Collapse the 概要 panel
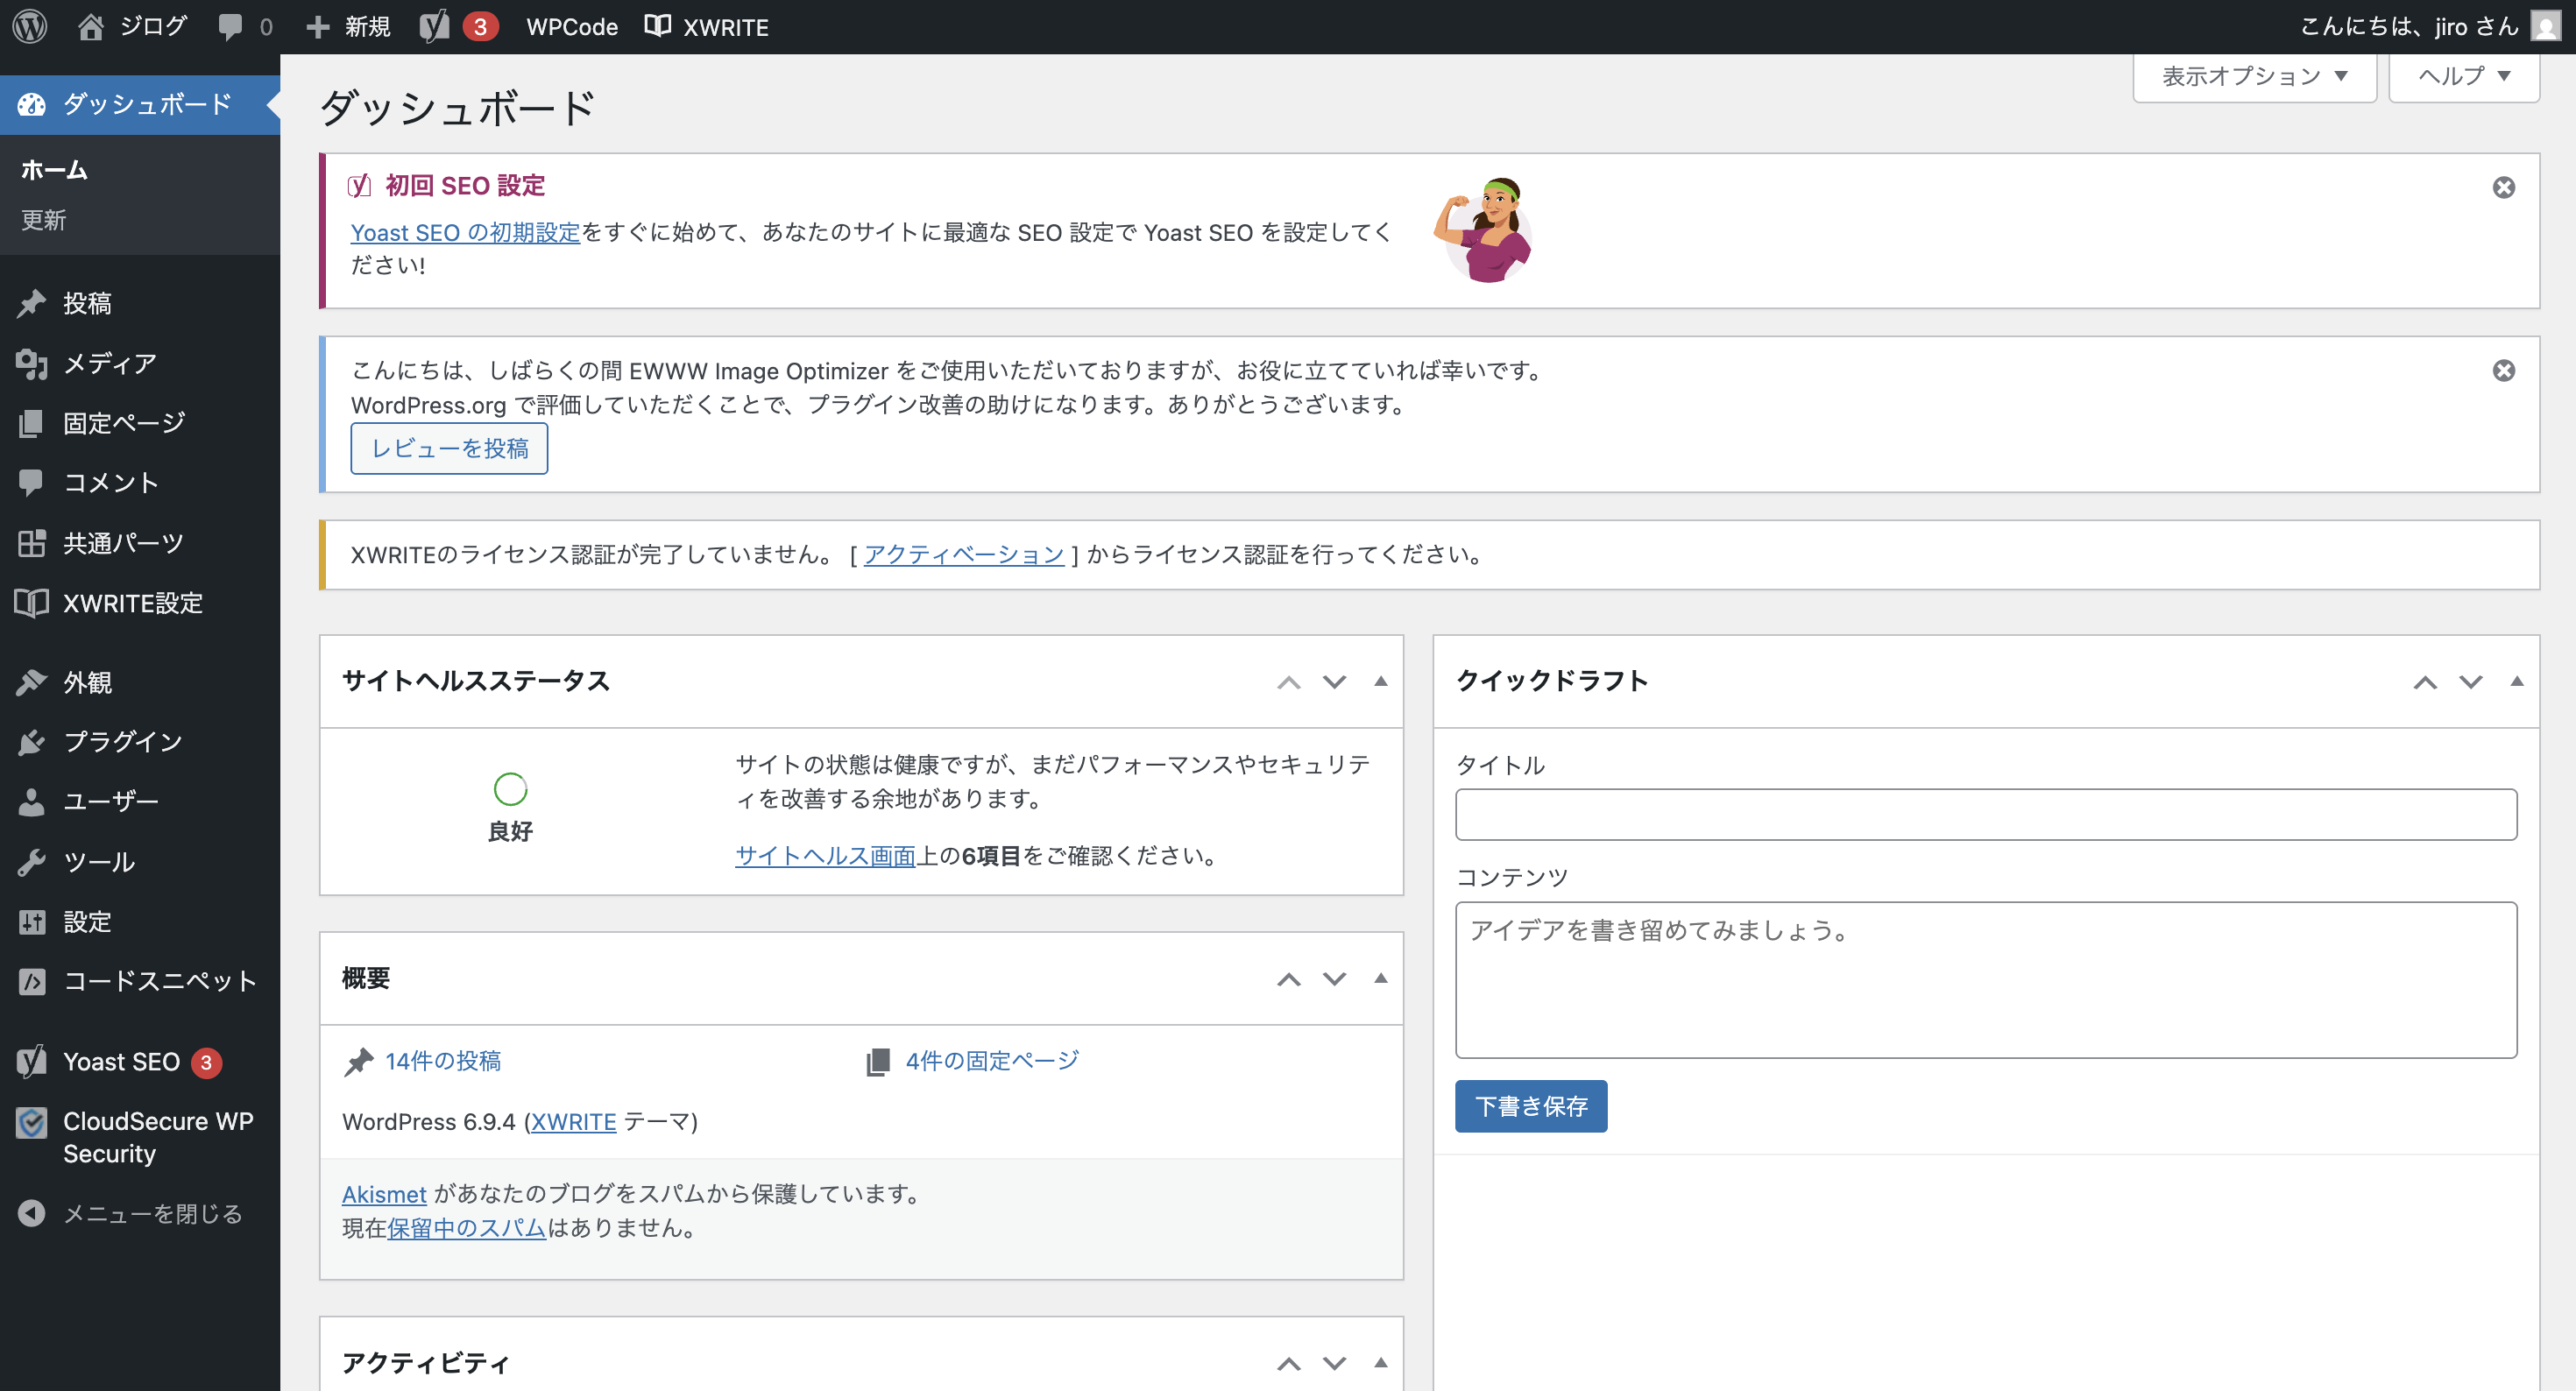2576x1391 pixels. [x=1381, y=978]
